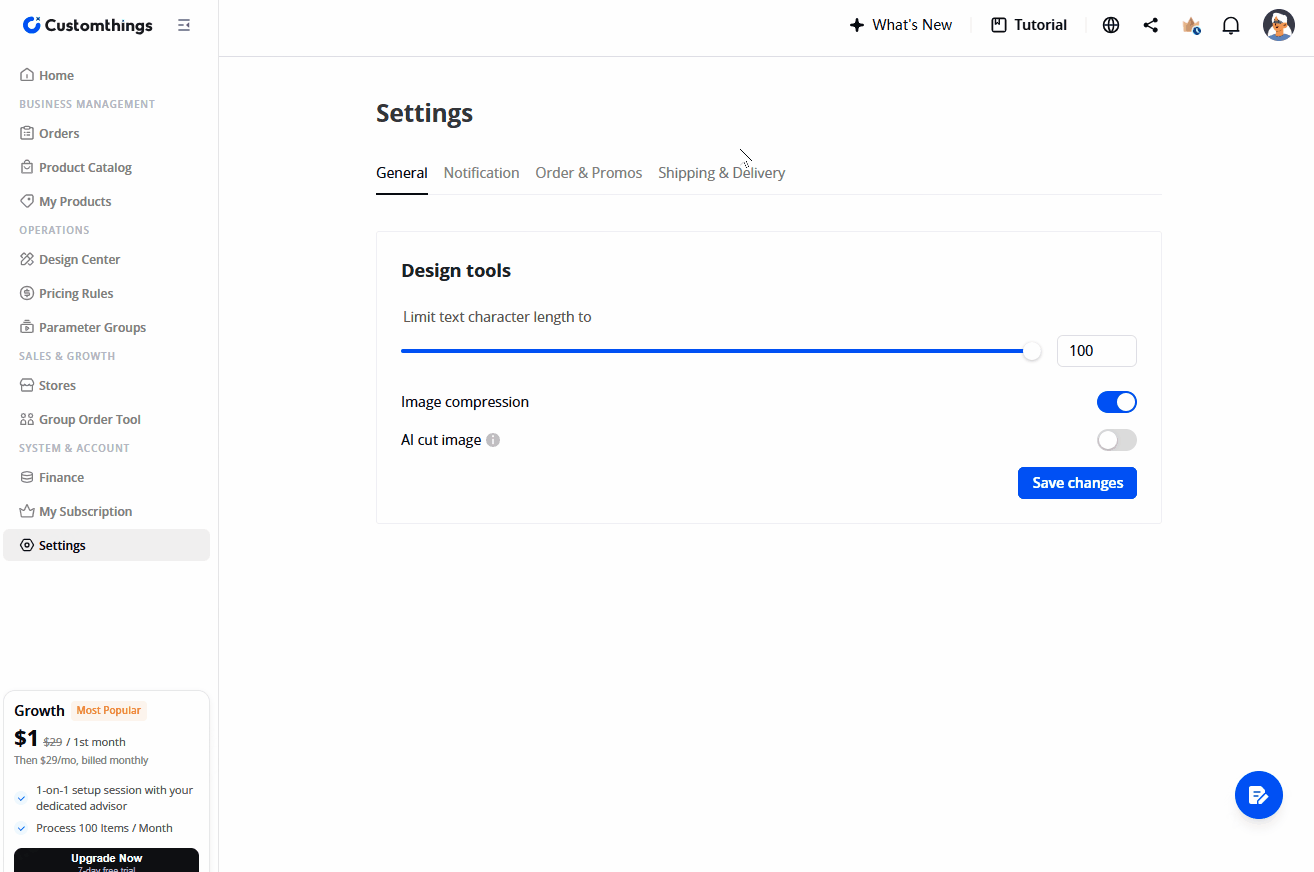Viewport: 1314px width, 872px height.
Task: Click the AI cut image info icon
Action: 493,440
